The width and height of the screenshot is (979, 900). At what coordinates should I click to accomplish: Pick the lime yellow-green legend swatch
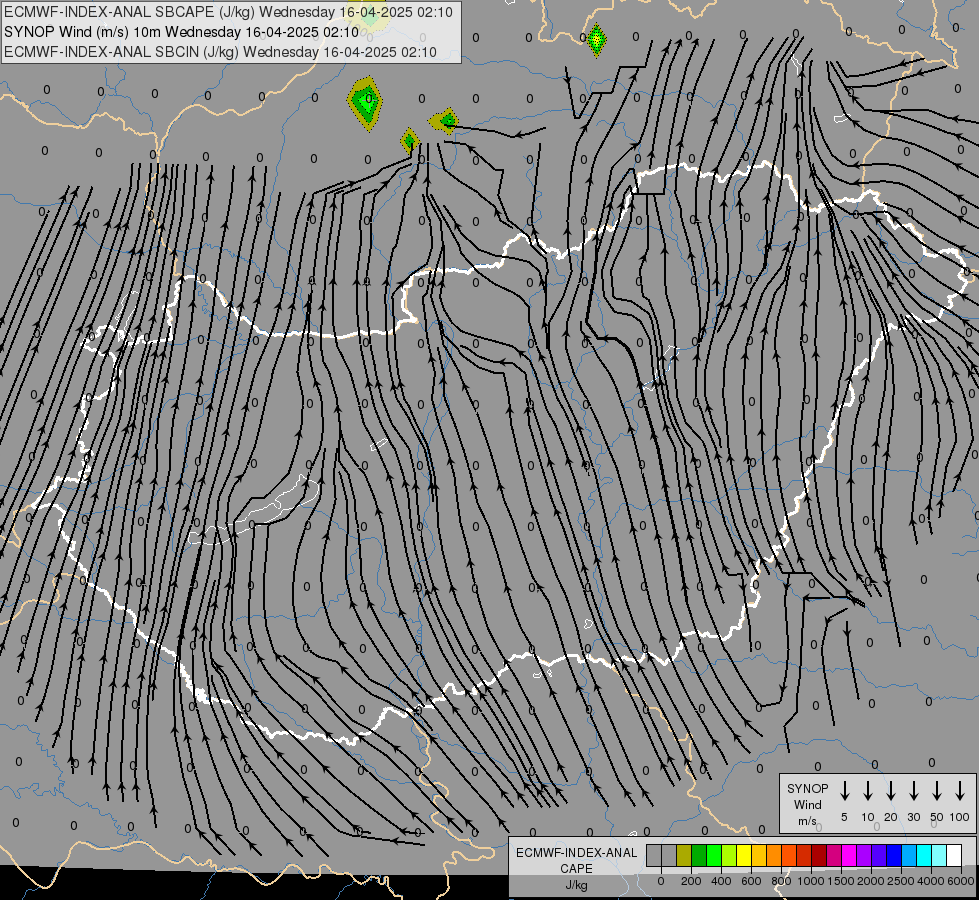(x=729, y=855)
